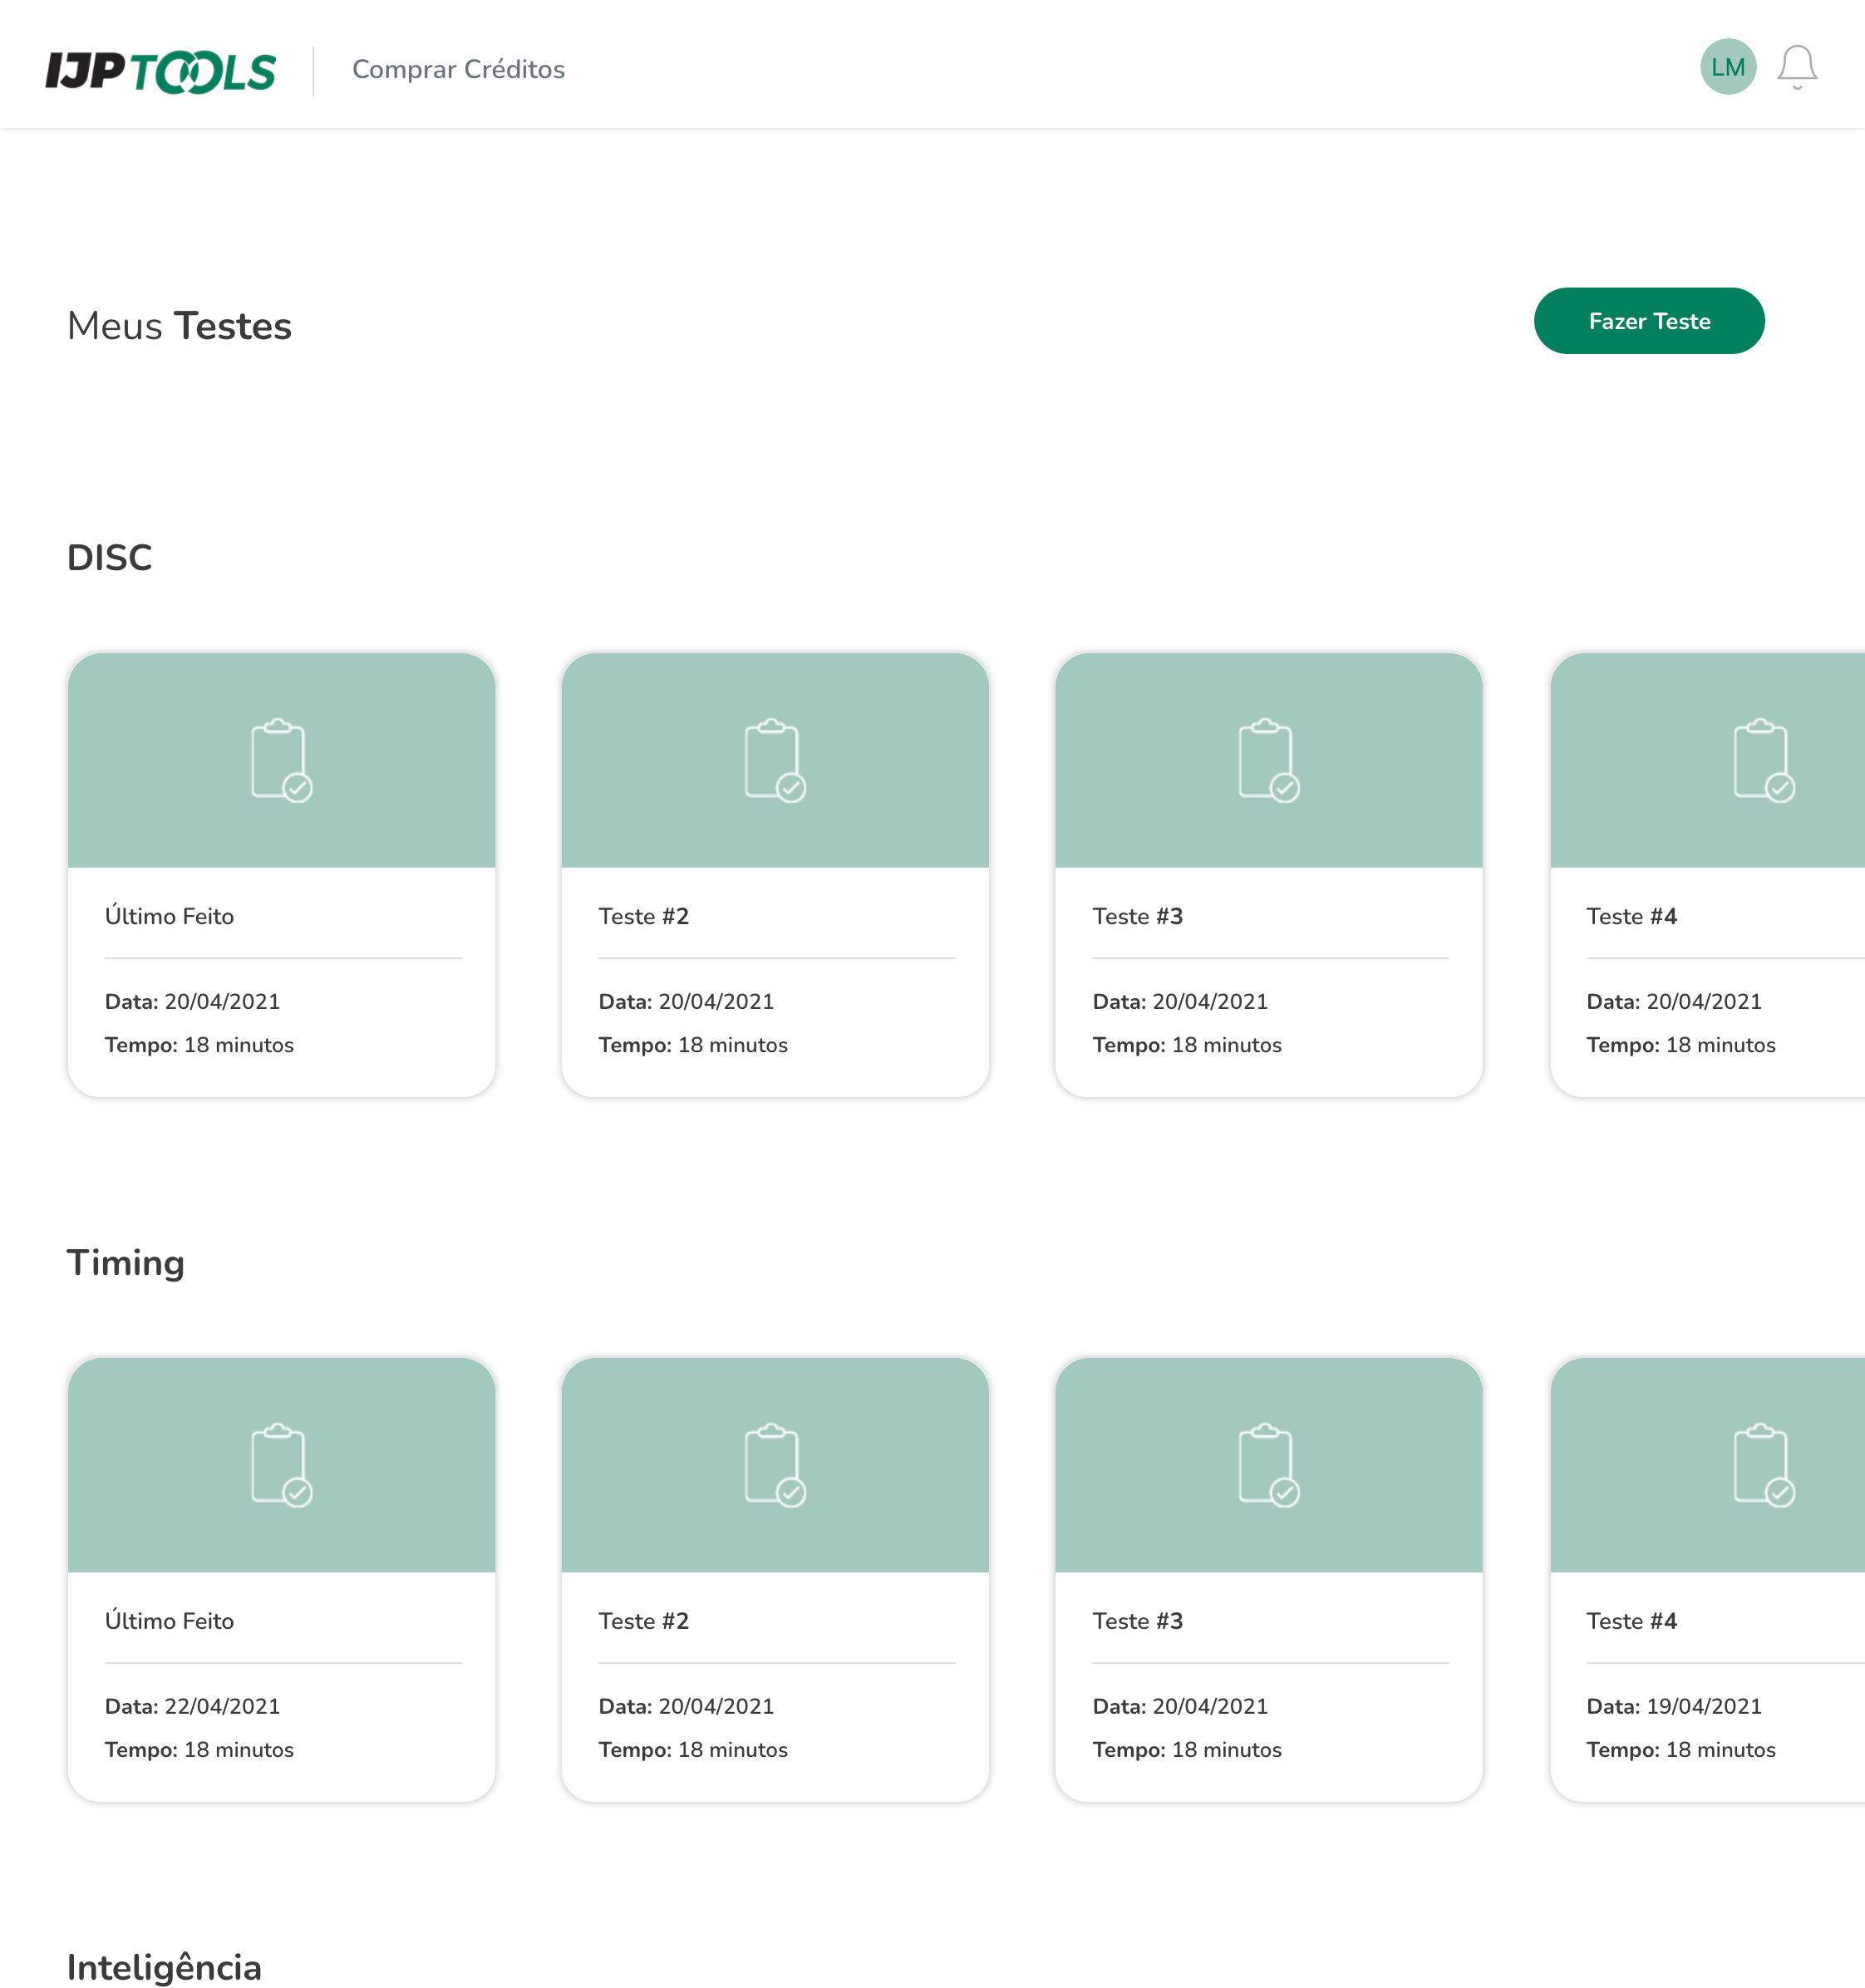
Task: Select 'Teste #4' title in Timing section
Action: click(1631, 1621)
